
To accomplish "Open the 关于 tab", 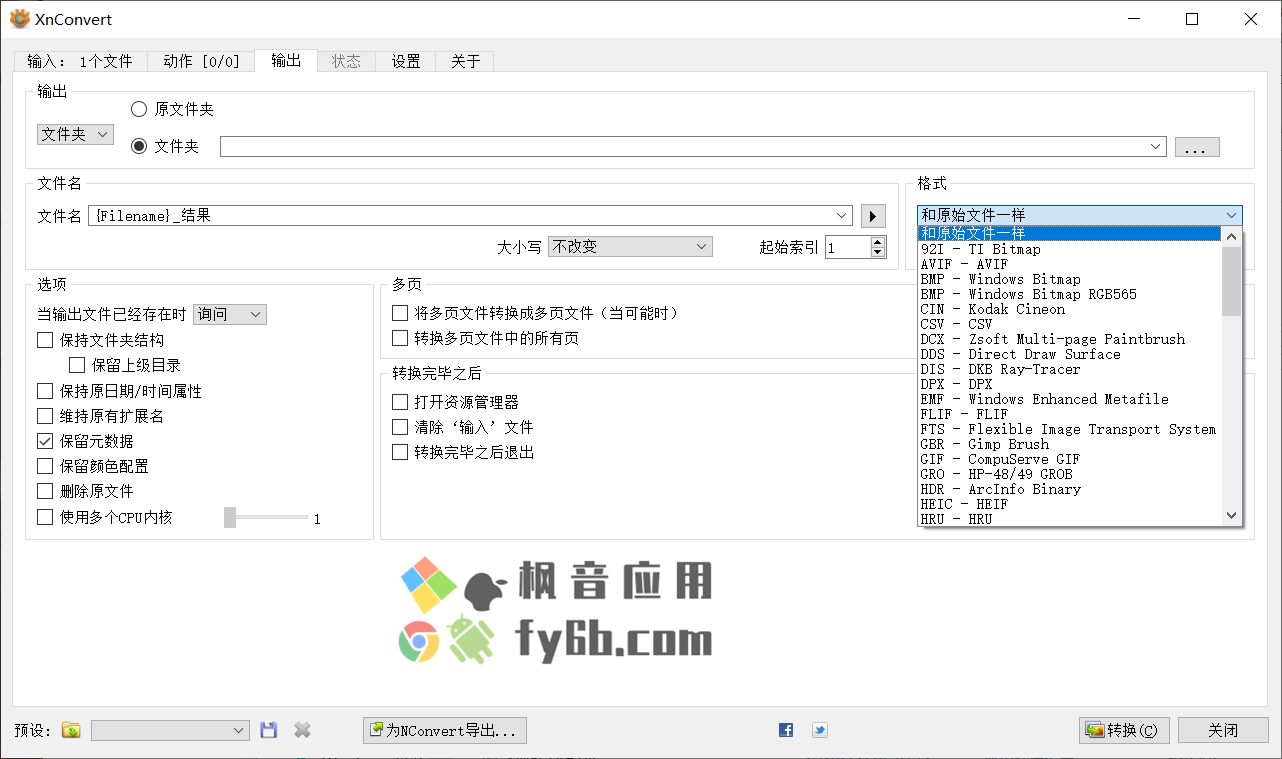I will coord(465,61).
